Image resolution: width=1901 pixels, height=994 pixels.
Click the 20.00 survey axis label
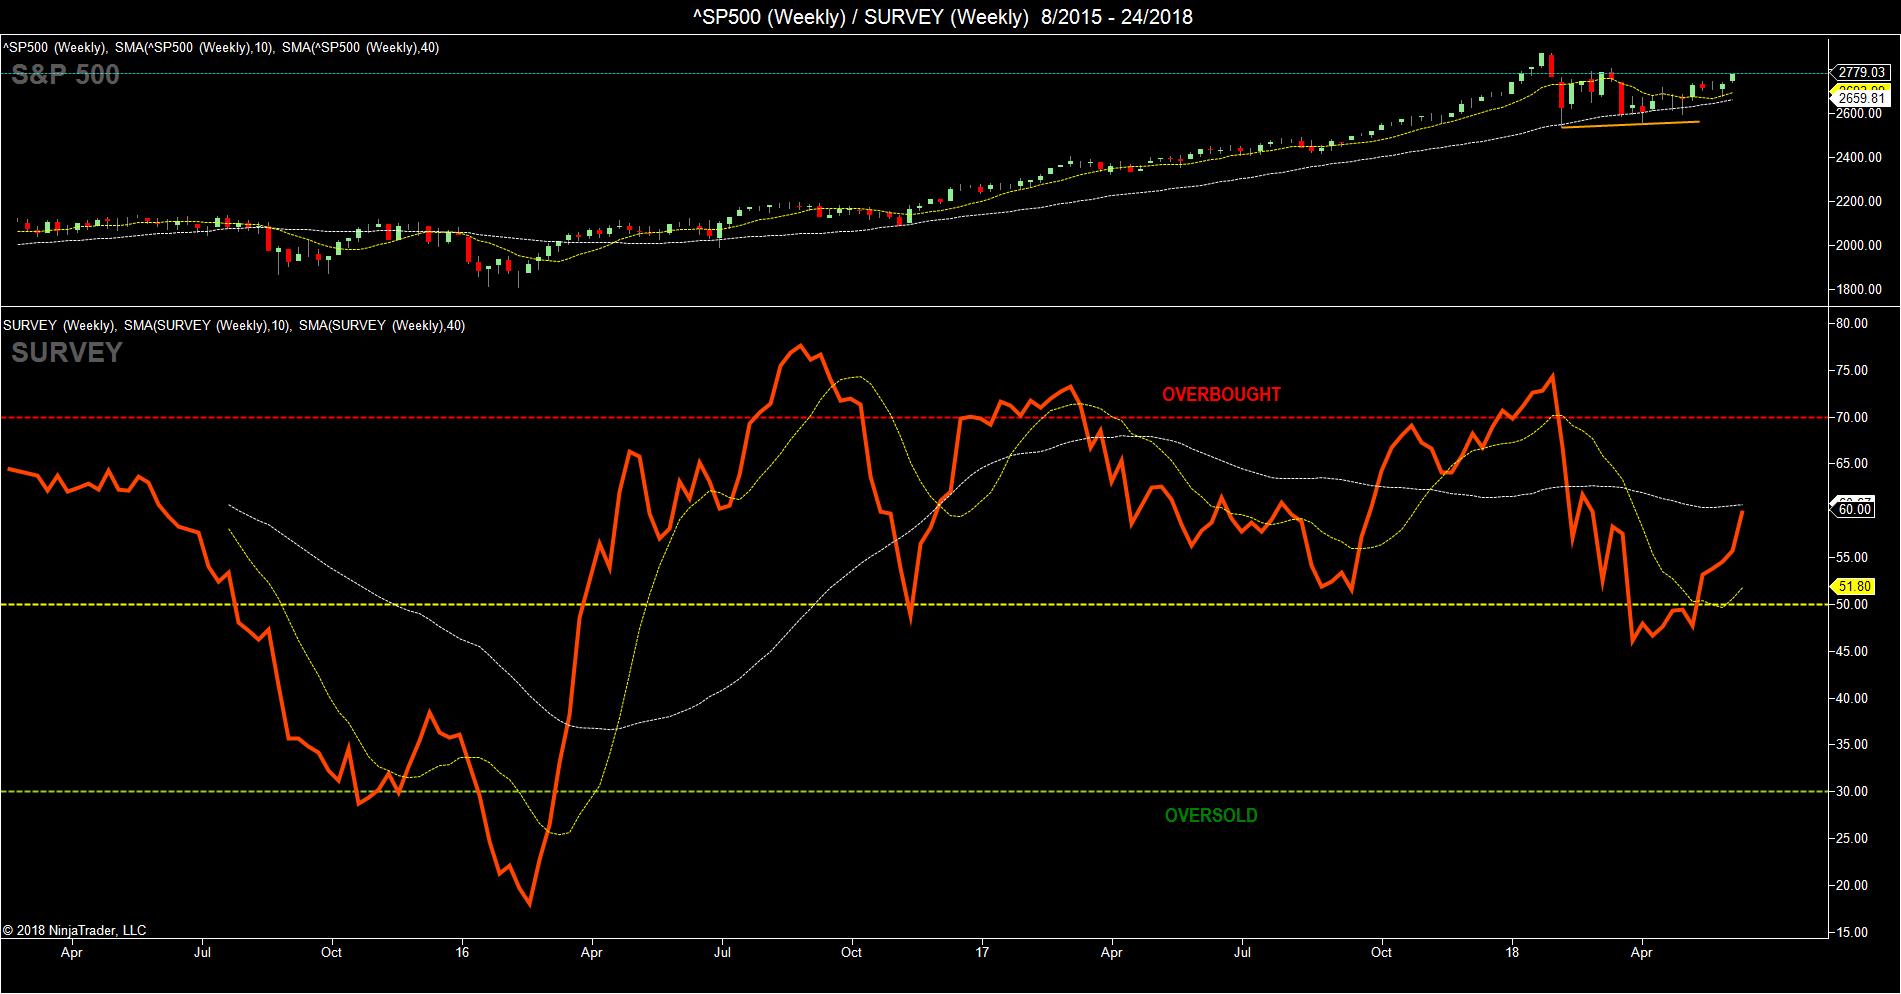tap(1852, 885)
